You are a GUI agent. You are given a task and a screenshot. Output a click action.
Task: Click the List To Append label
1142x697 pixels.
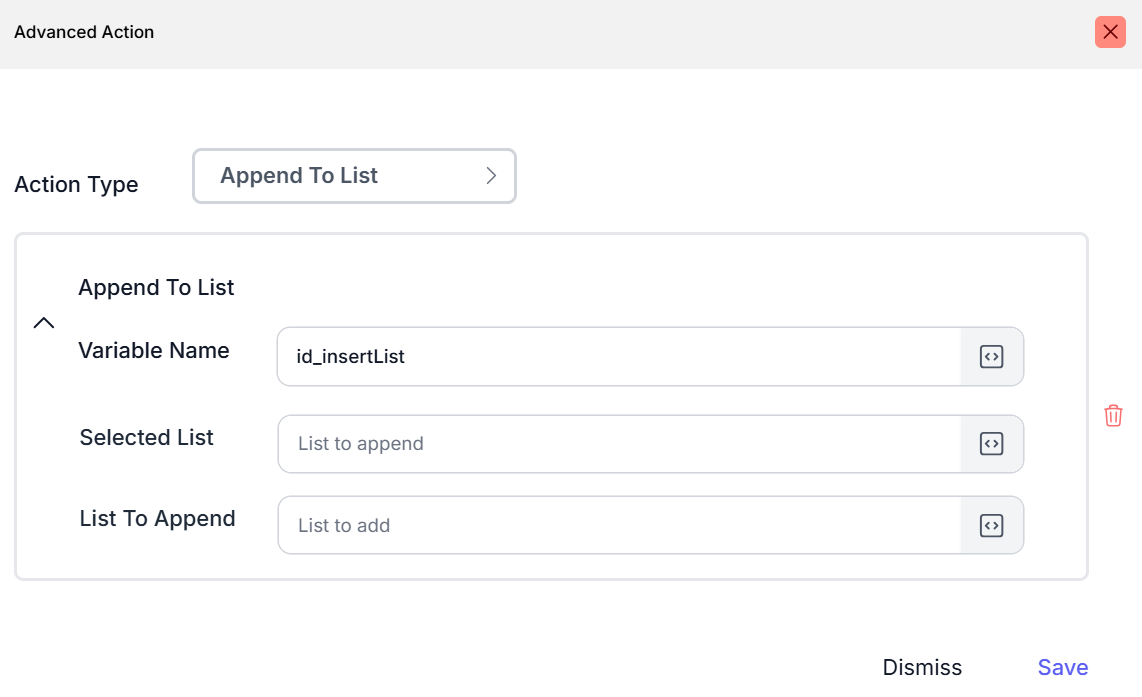[158, 519]
